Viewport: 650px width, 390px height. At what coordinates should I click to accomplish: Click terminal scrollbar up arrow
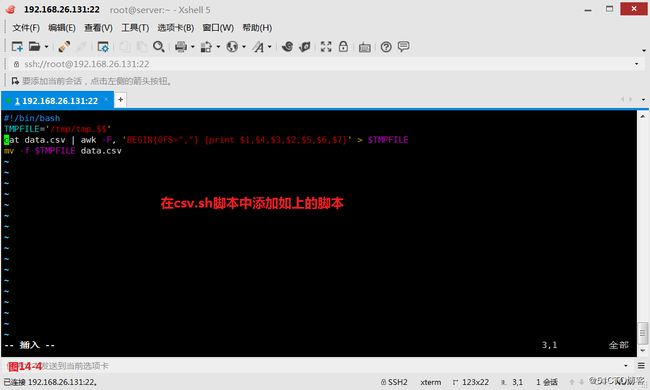[643, 116]
